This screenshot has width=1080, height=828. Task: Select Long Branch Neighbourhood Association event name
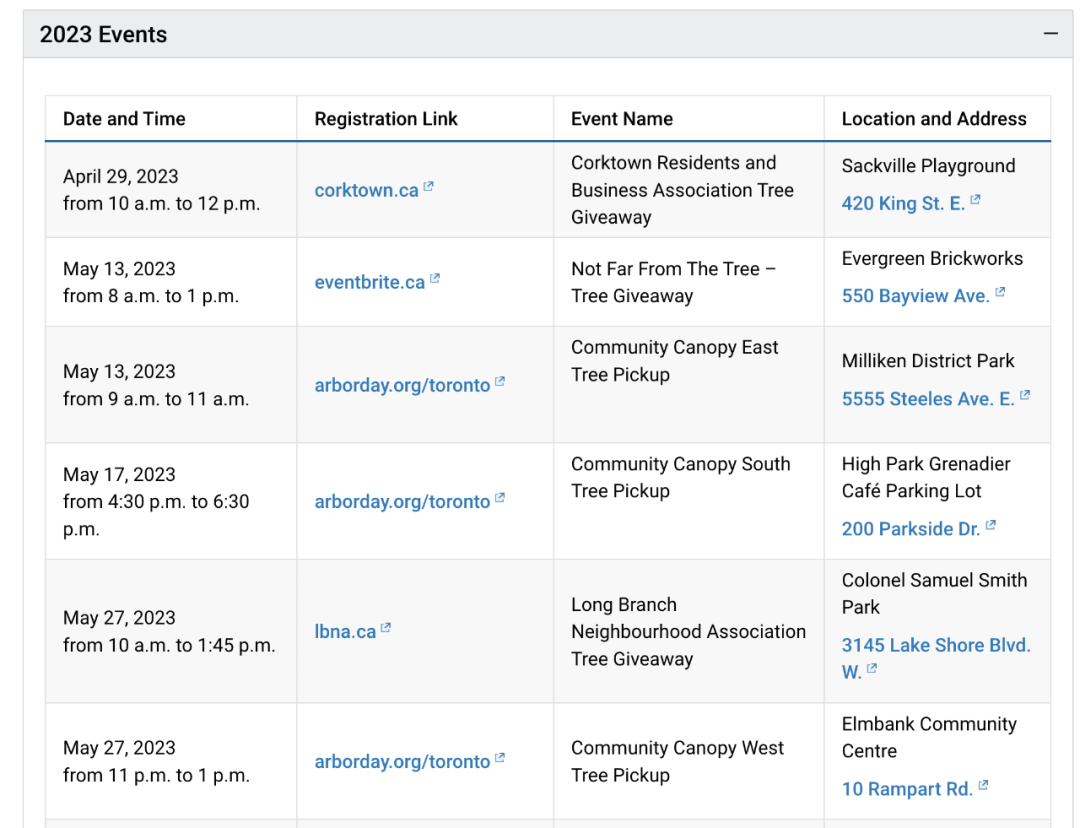688,632
